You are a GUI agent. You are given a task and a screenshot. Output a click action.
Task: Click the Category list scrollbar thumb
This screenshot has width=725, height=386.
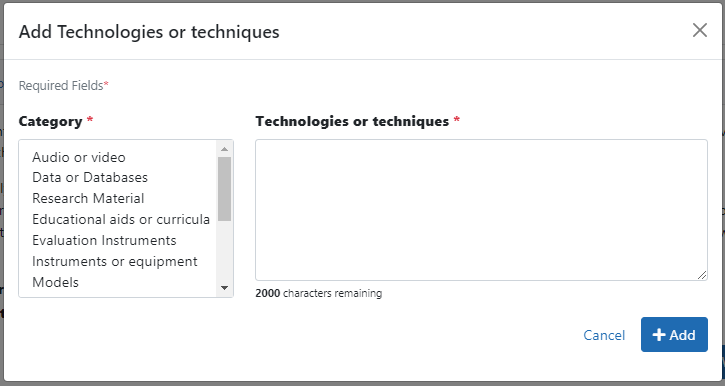(x=224, y=189)
